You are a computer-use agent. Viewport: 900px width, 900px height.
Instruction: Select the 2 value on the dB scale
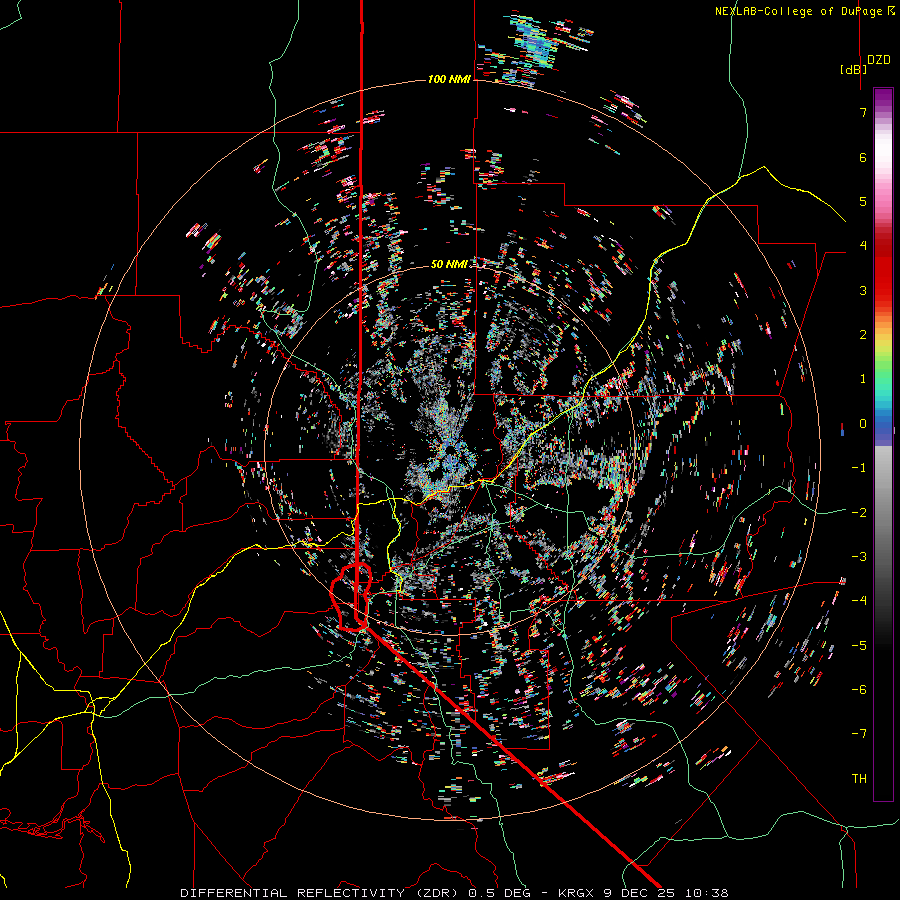tap(863, 335)
